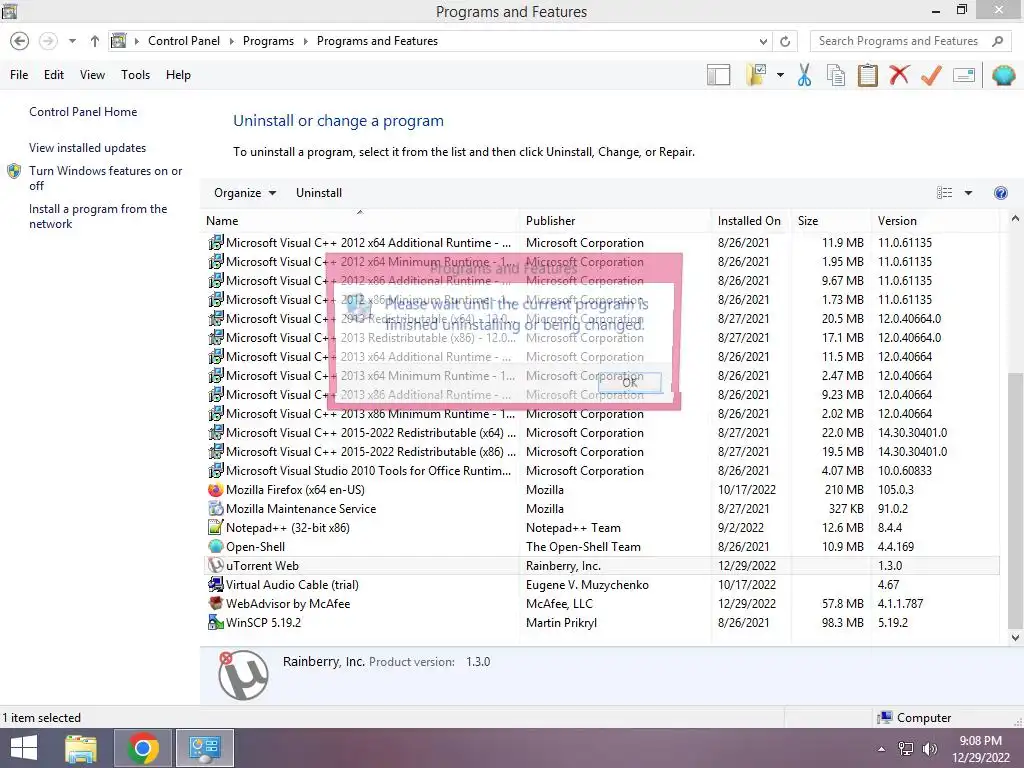Expand the folder options toolbar dropdown arrow
Screen dimensions: 1024x768
coord(780,75)
